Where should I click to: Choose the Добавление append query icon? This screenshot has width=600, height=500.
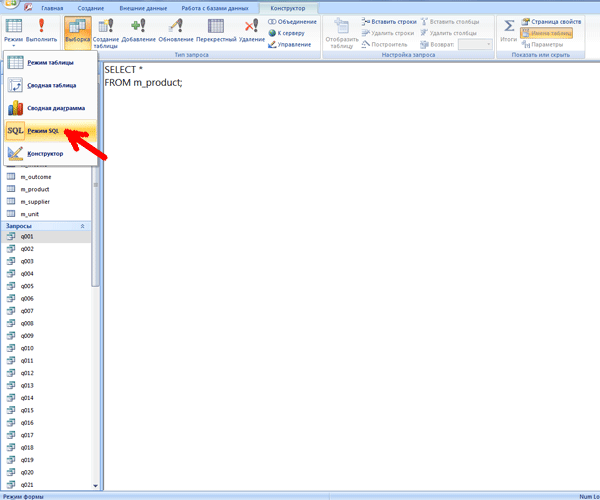tap(138, 29)
